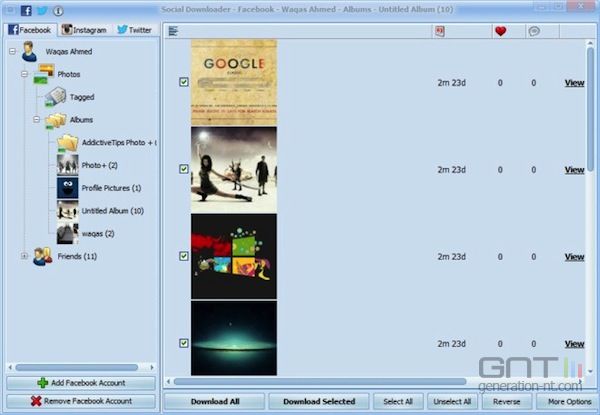Open the More Options button
Image resolution: width=600 pixels, height=415 pixels.
point(569,402)
